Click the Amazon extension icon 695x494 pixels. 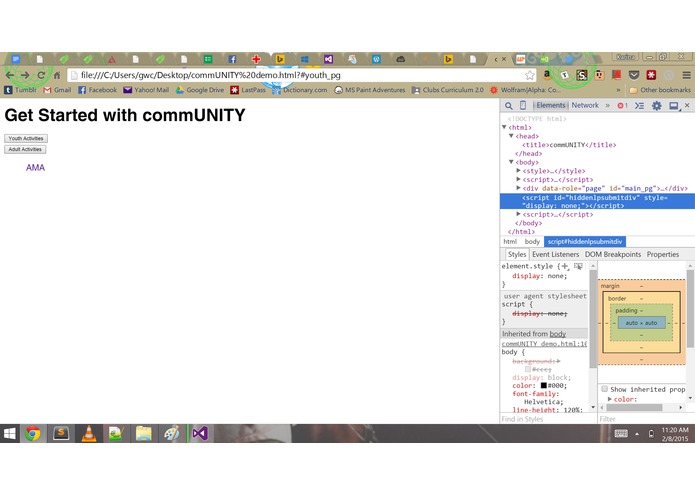click(x=547, y=75)
